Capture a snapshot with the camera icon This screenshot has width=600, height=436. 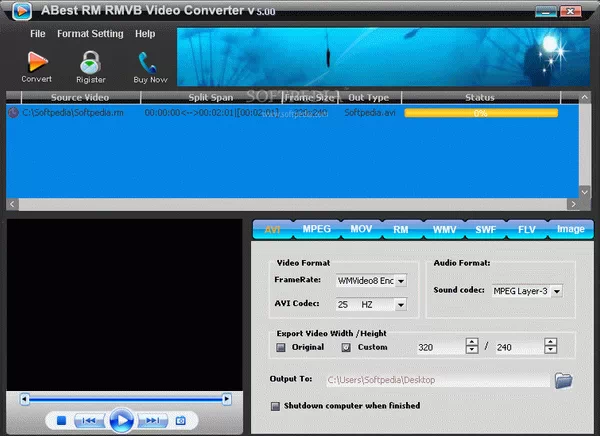pos(181,420)
